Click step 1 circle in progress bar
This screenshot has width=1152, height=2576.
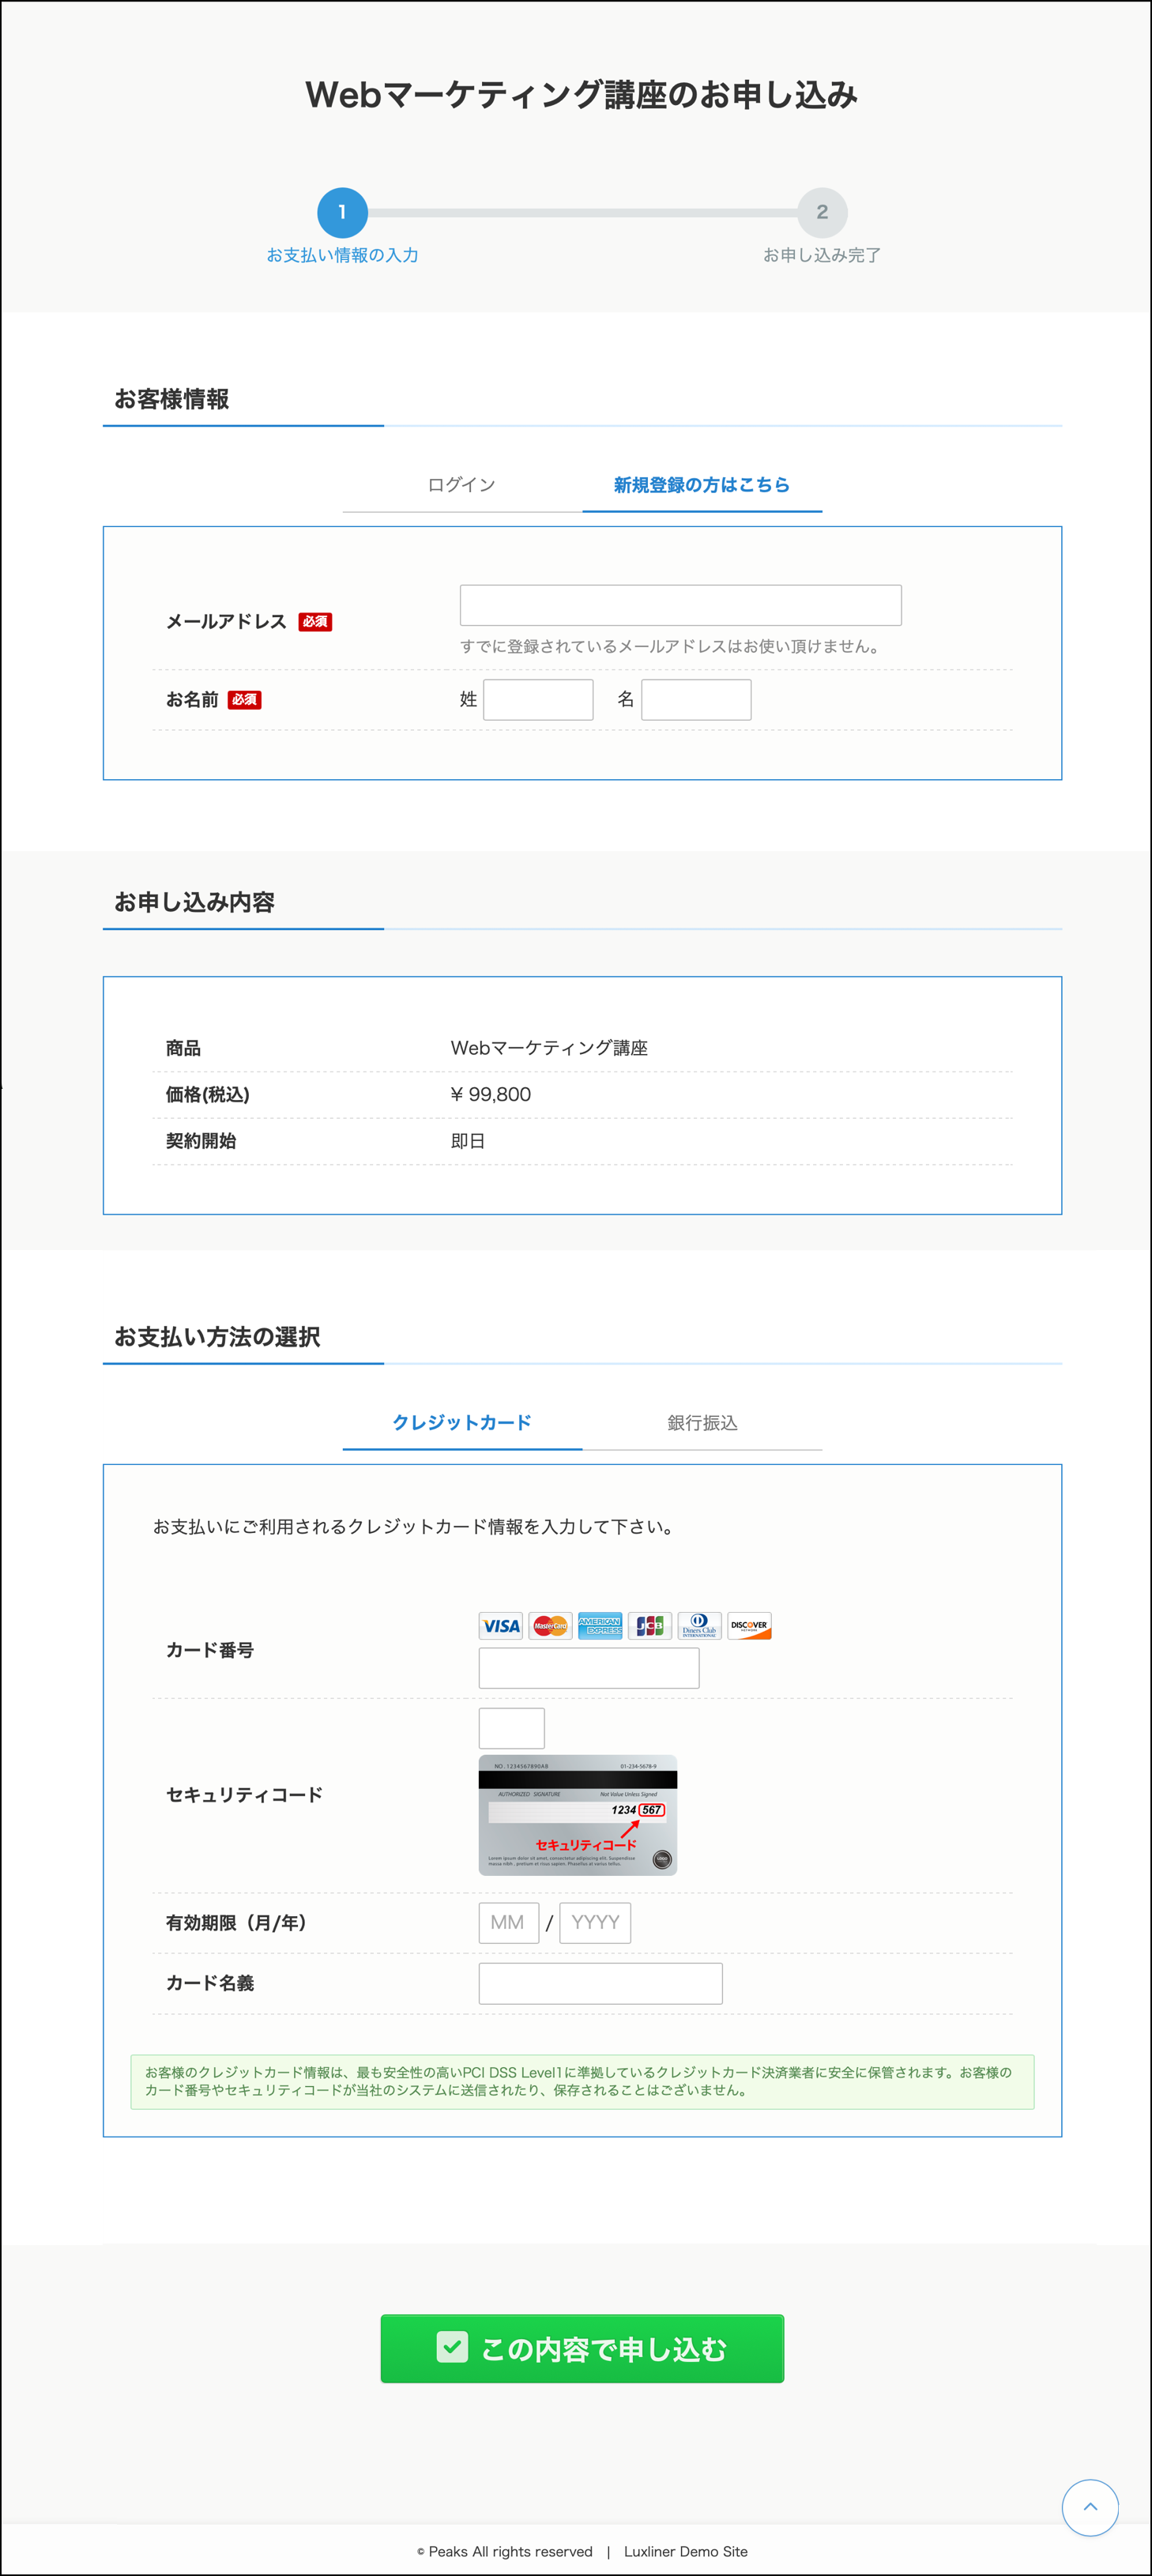click(x=342, y=212)
